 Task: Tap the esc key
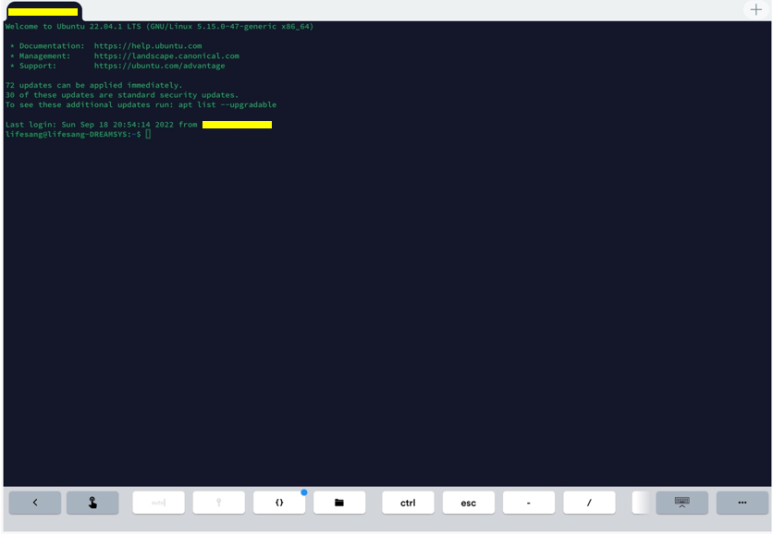coord(468,502)
